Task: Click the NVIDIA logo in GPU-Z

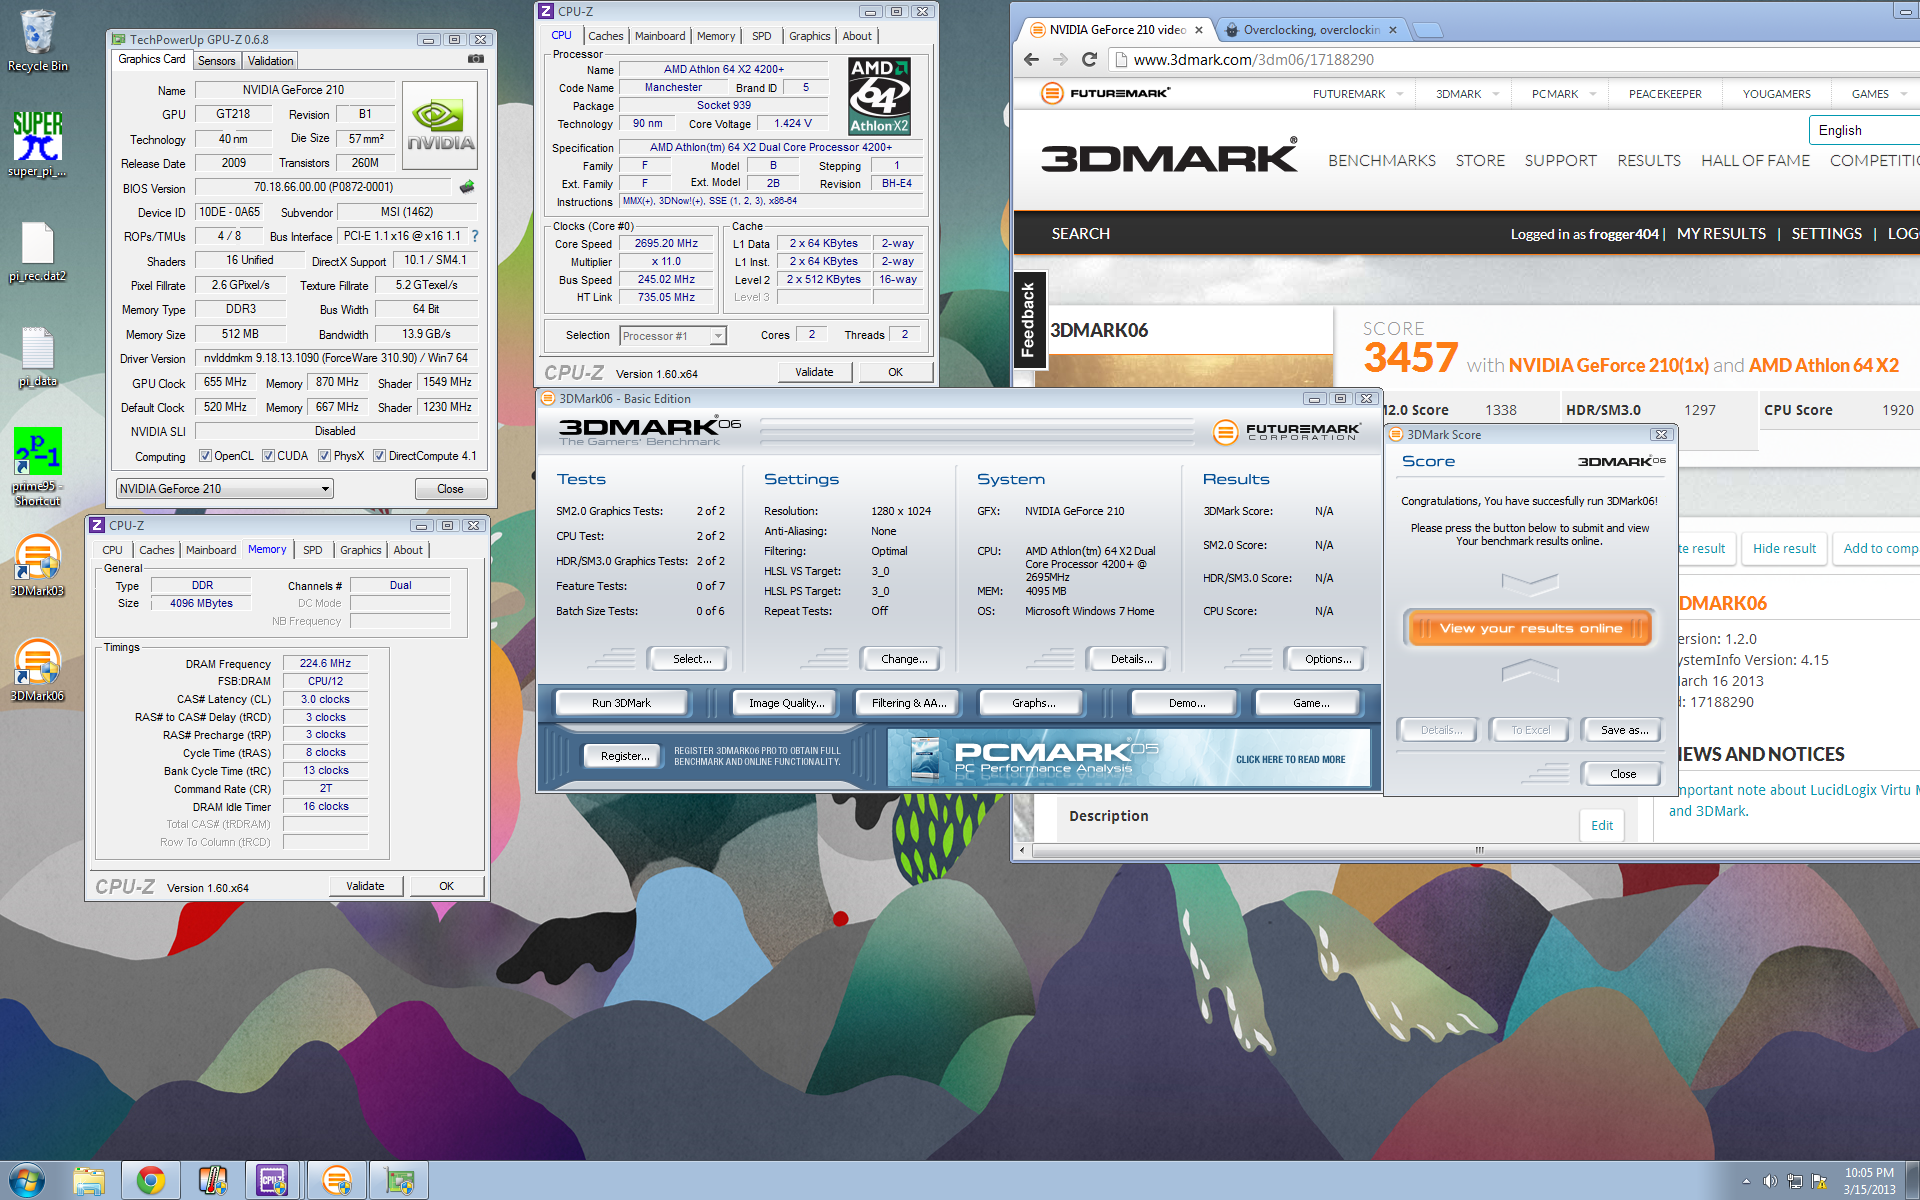Action: 440,126
